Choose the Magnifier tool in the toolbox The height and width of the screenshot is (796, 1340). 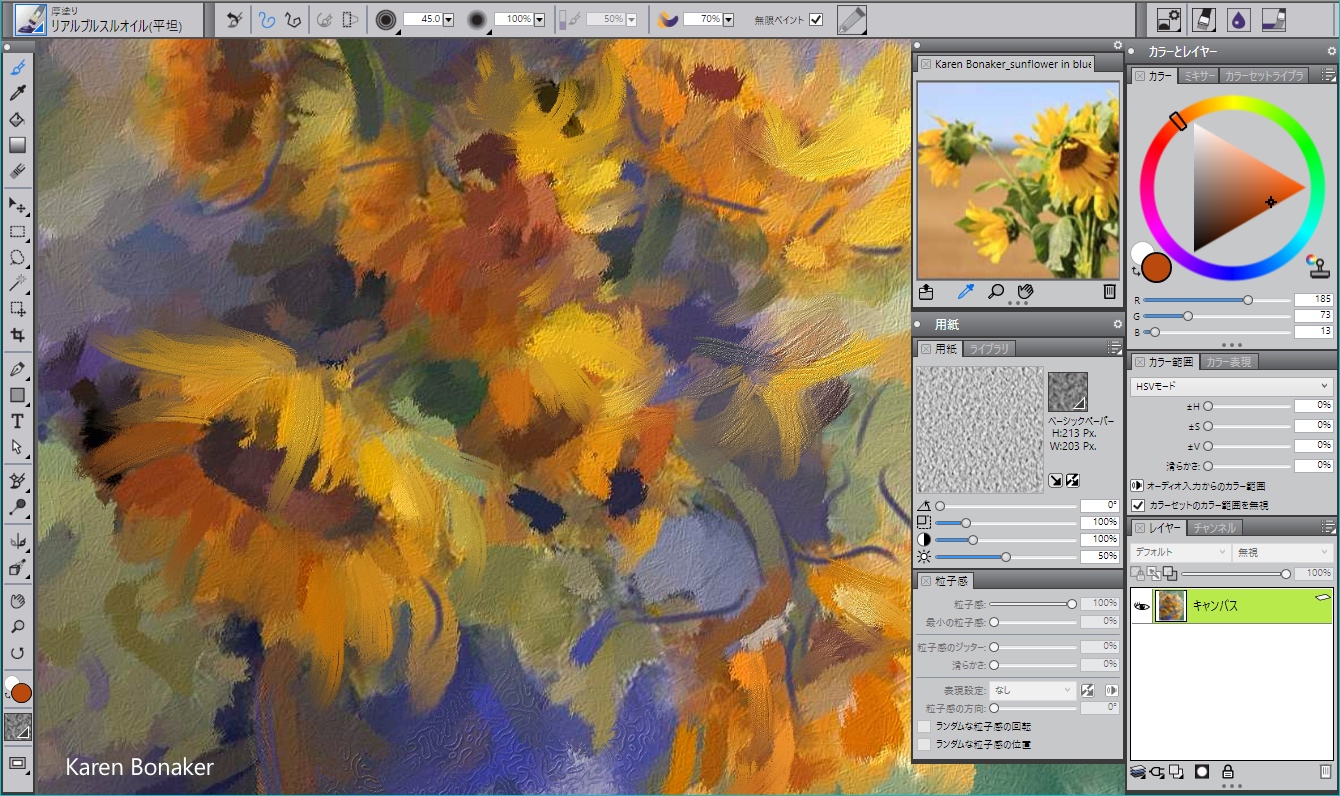pos(17,627)
